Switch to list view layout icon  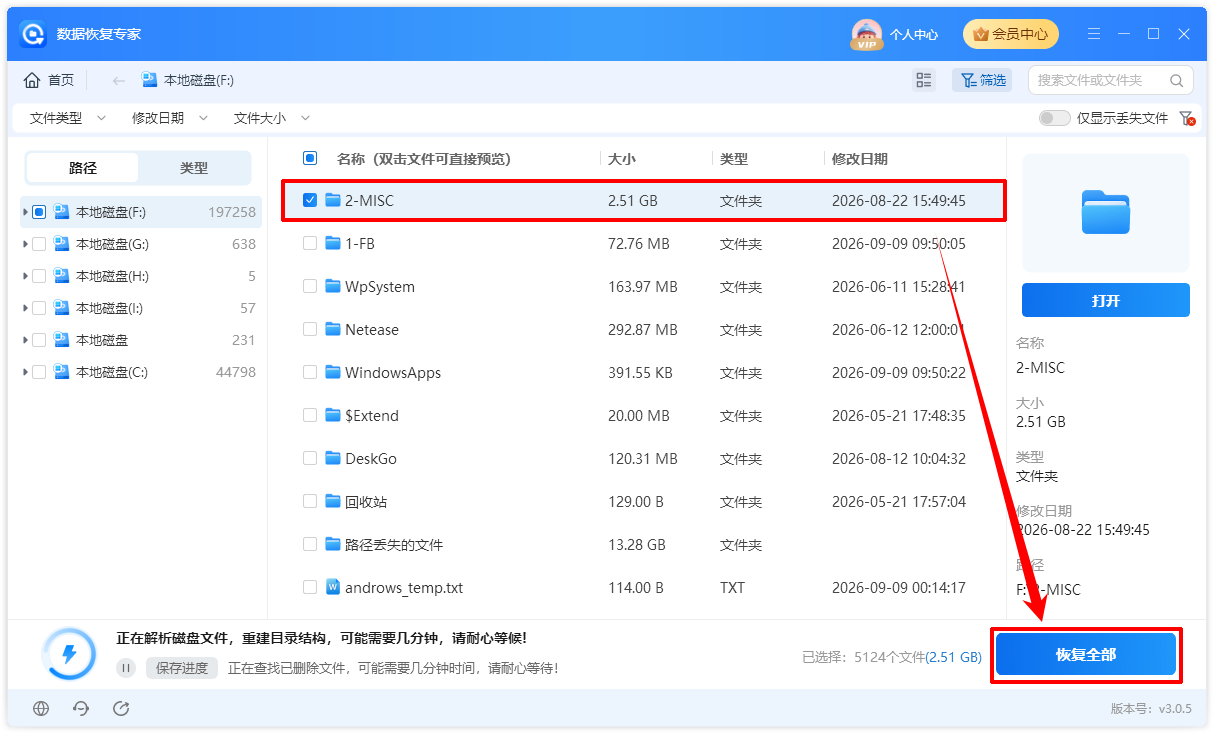[x=924, y=80]
